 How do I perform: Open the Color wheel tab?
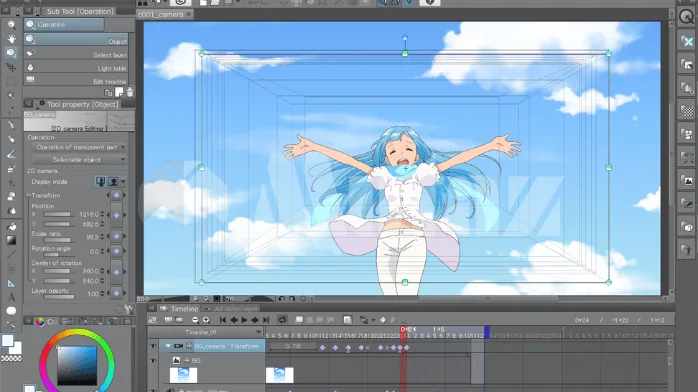tap(46, 321)
